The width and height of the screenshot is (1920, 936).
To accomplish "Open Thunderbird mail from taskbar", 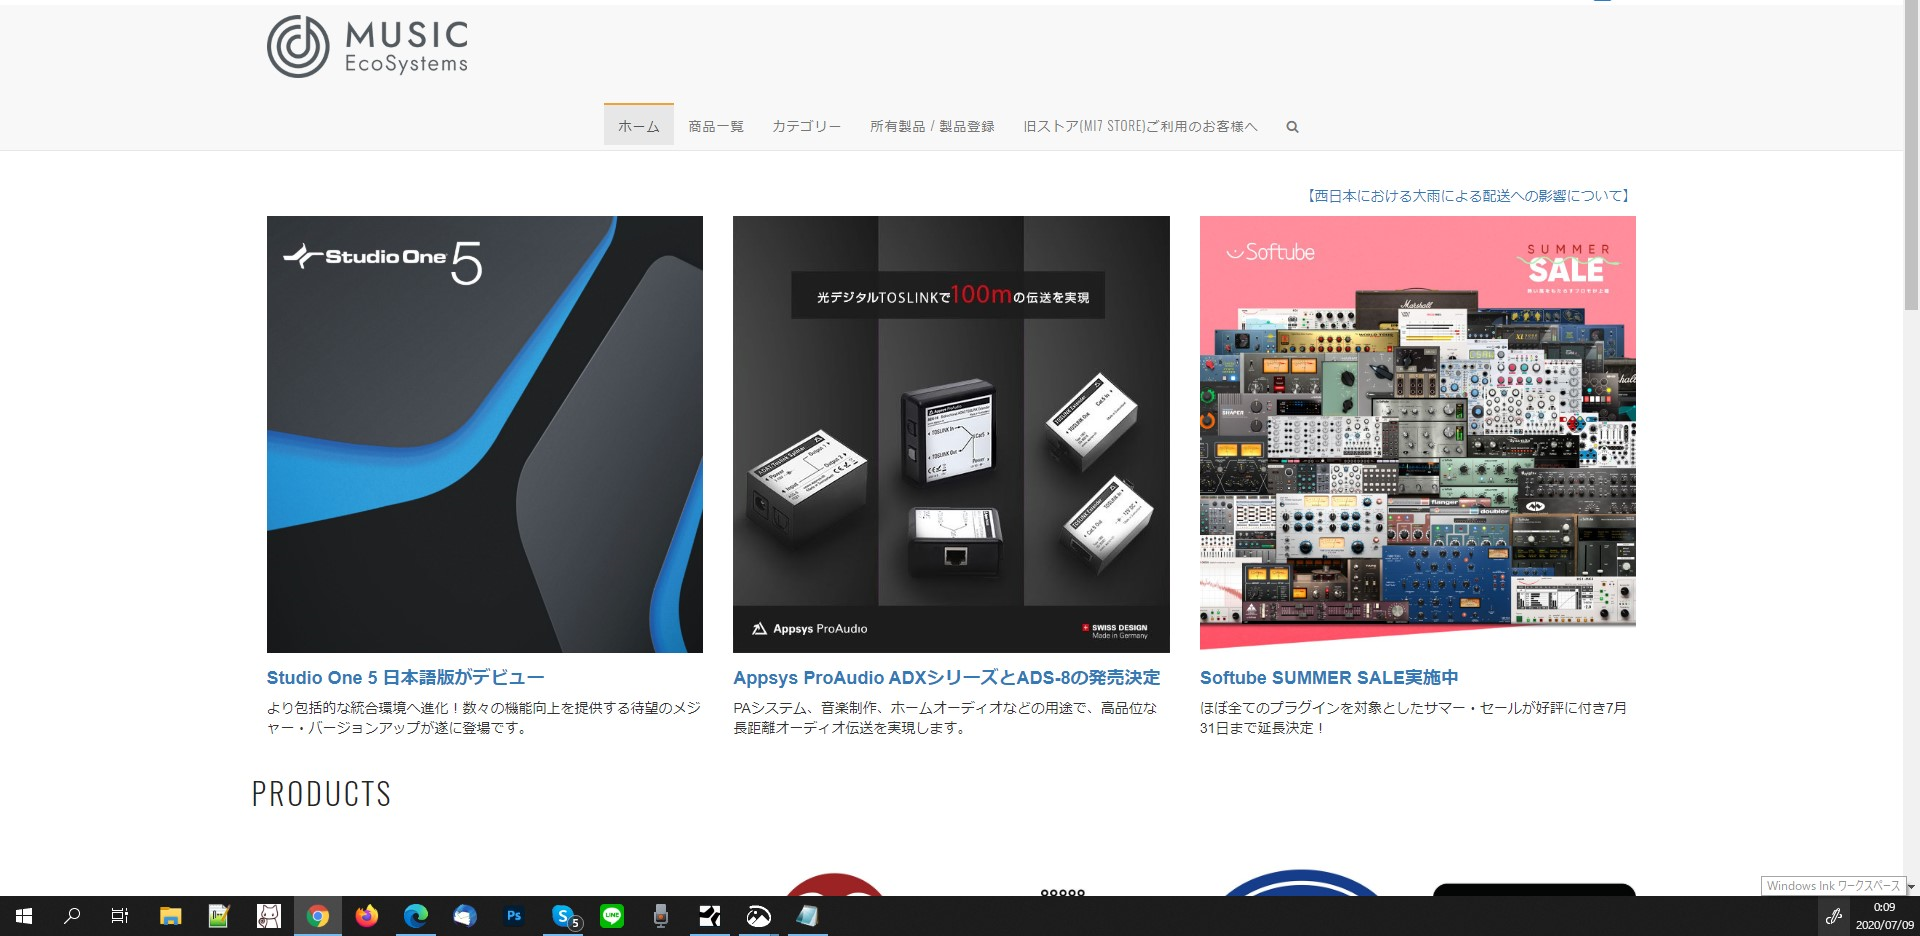I will 465,916.
